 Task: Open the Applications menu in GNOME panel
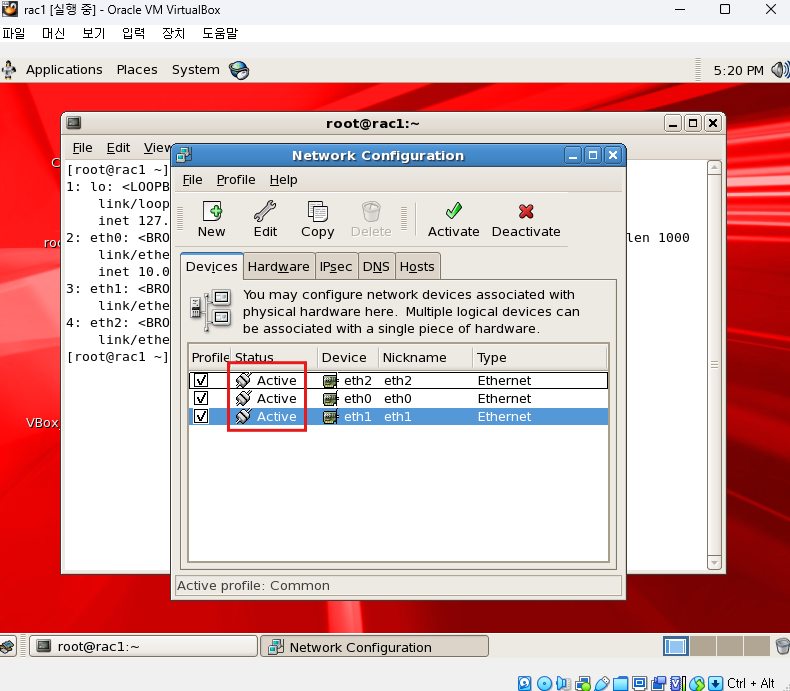(64, 70)
